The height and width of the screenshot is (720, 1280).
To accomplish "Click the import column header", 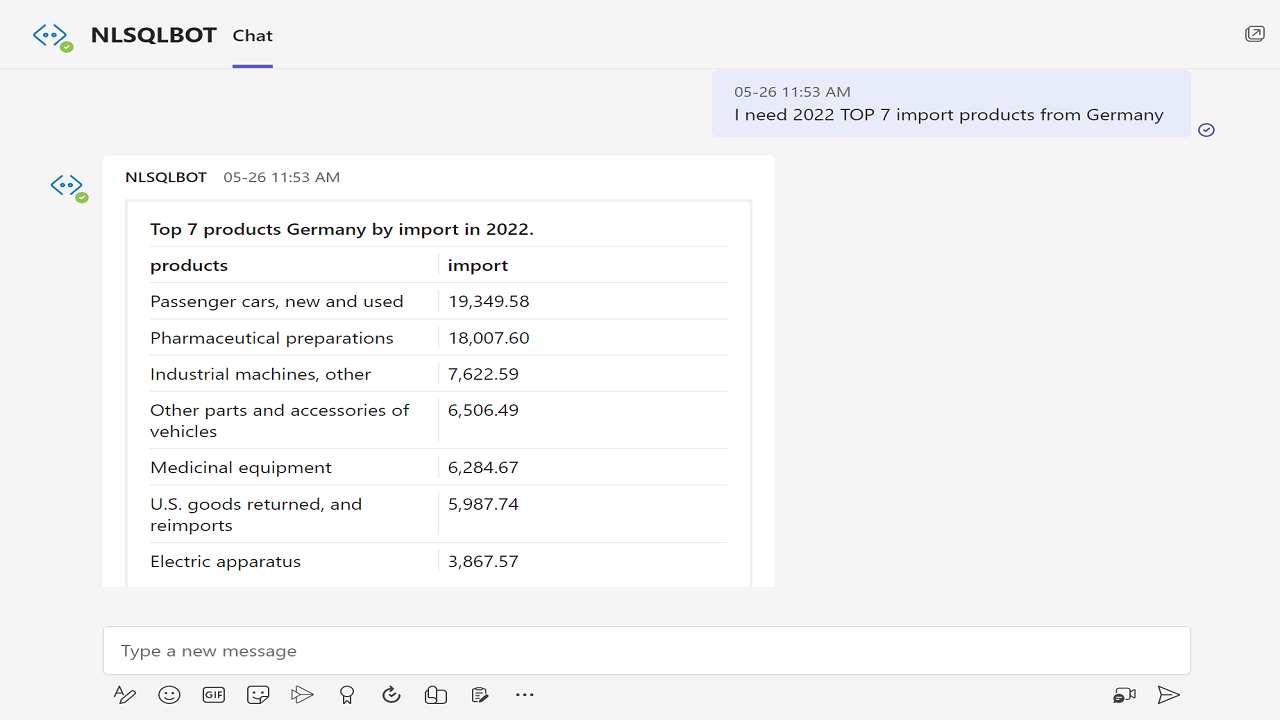I will click(x=478, y=265).
